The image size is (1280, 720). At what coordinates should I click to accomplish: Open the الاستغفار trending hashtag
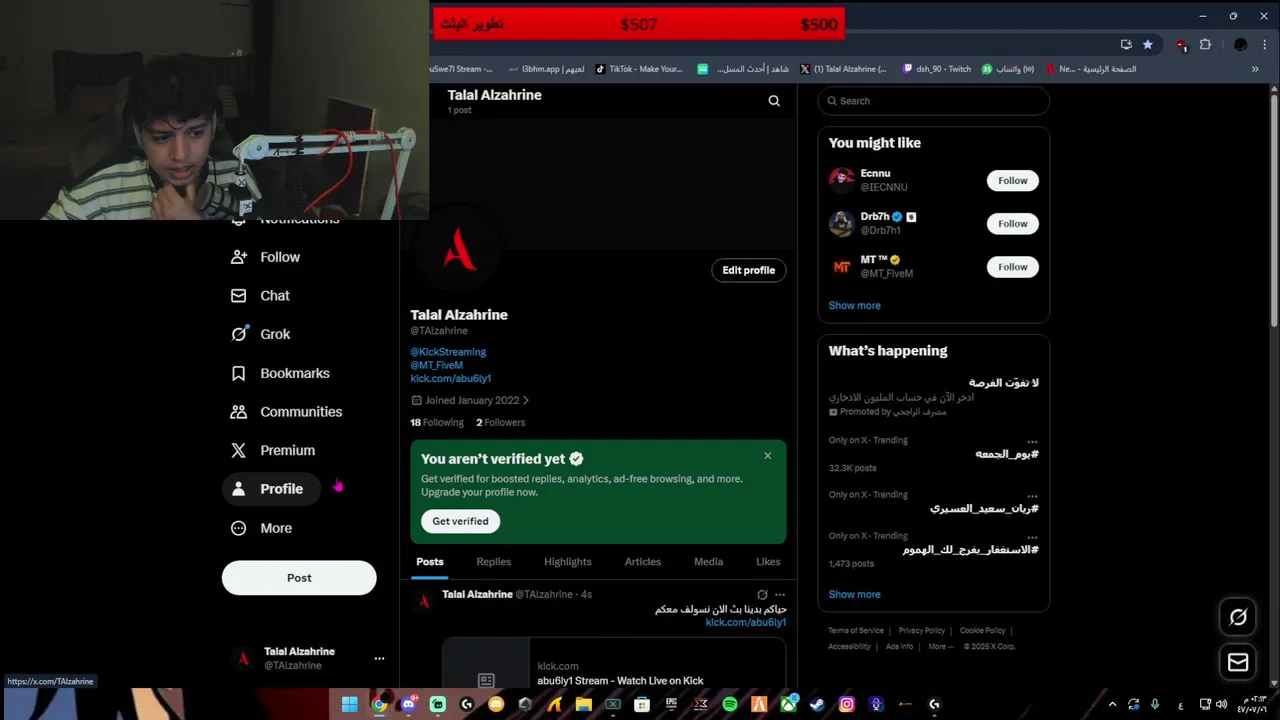click(x=971, y=550)
